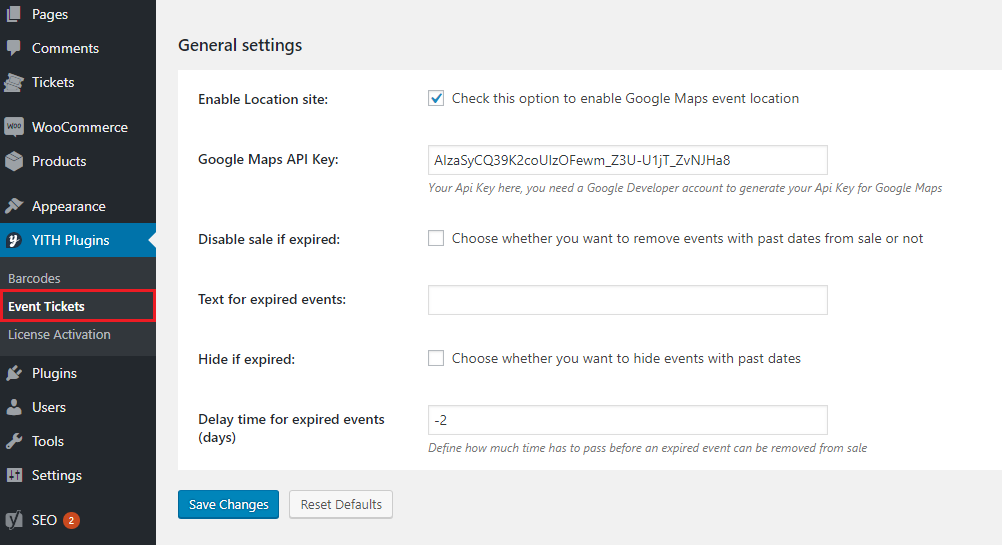Check the Hide if expired option
Image resolution: width=1002 pixels, height=545 pixels.
pos(436,358)
